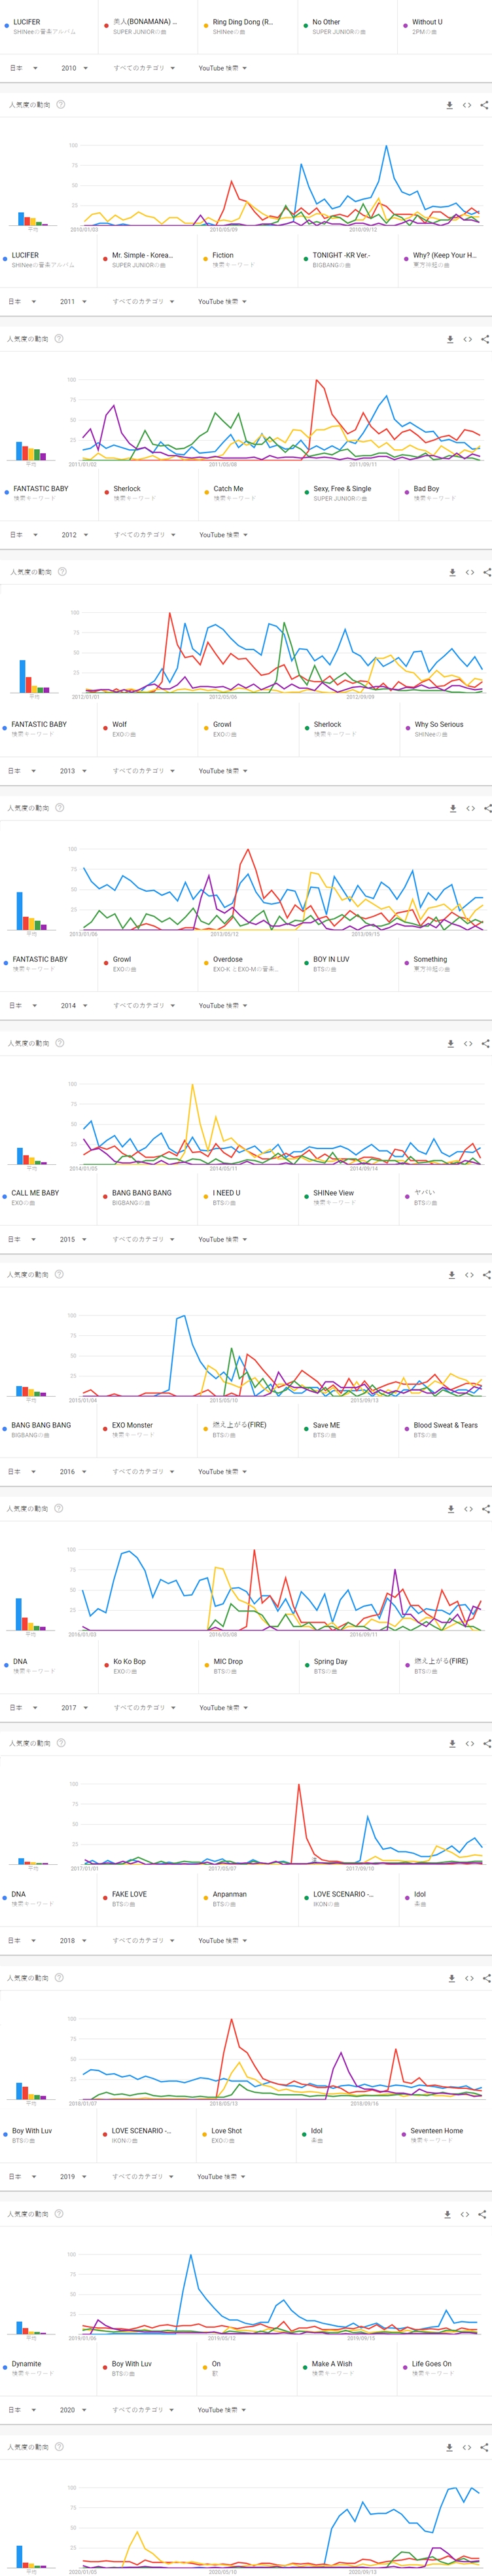Open the year dropdown showing 2011
Image resolution: width=492 pixels, height=2576 pixels.
point(73,301)
